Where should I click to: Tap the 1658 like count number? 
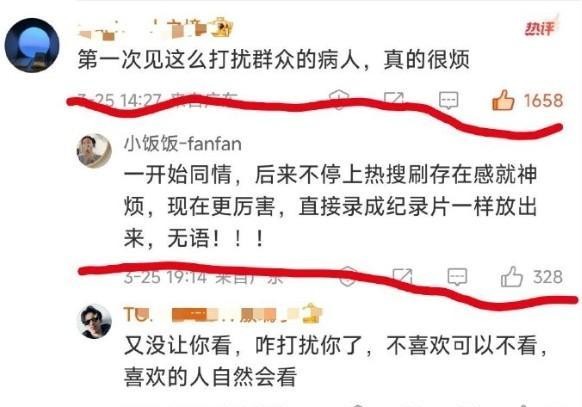[543, 101]
